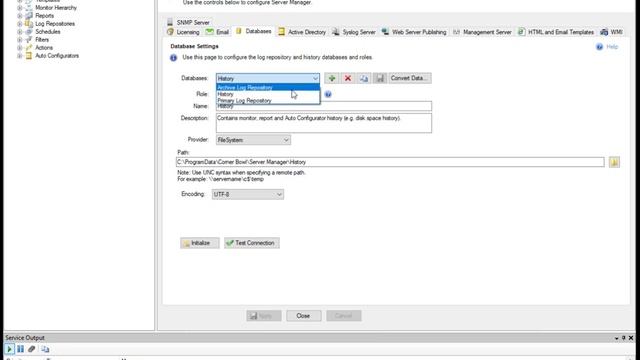This screenshot has height=360, width=640.
Task: Expand the Schedules node
Action: (x=19, y=31)
